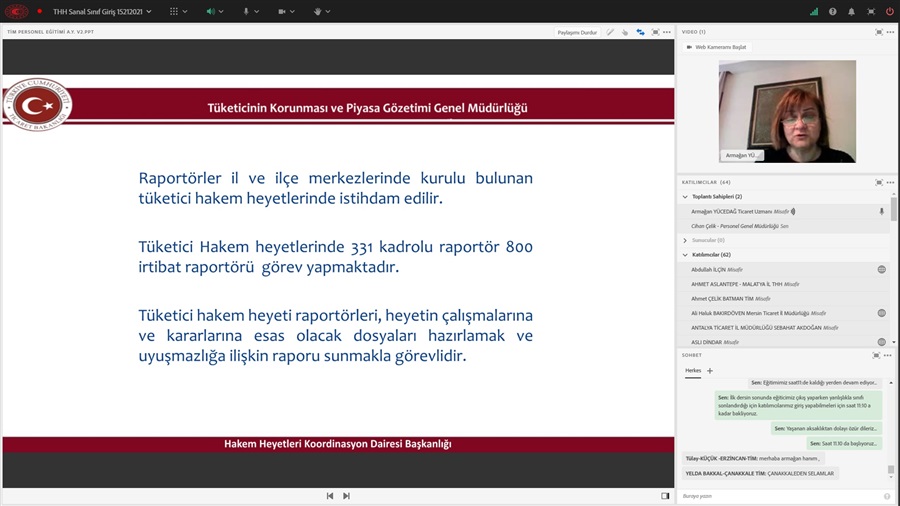Select participant Abdullah İLÇİN

[x=783, y=270]
